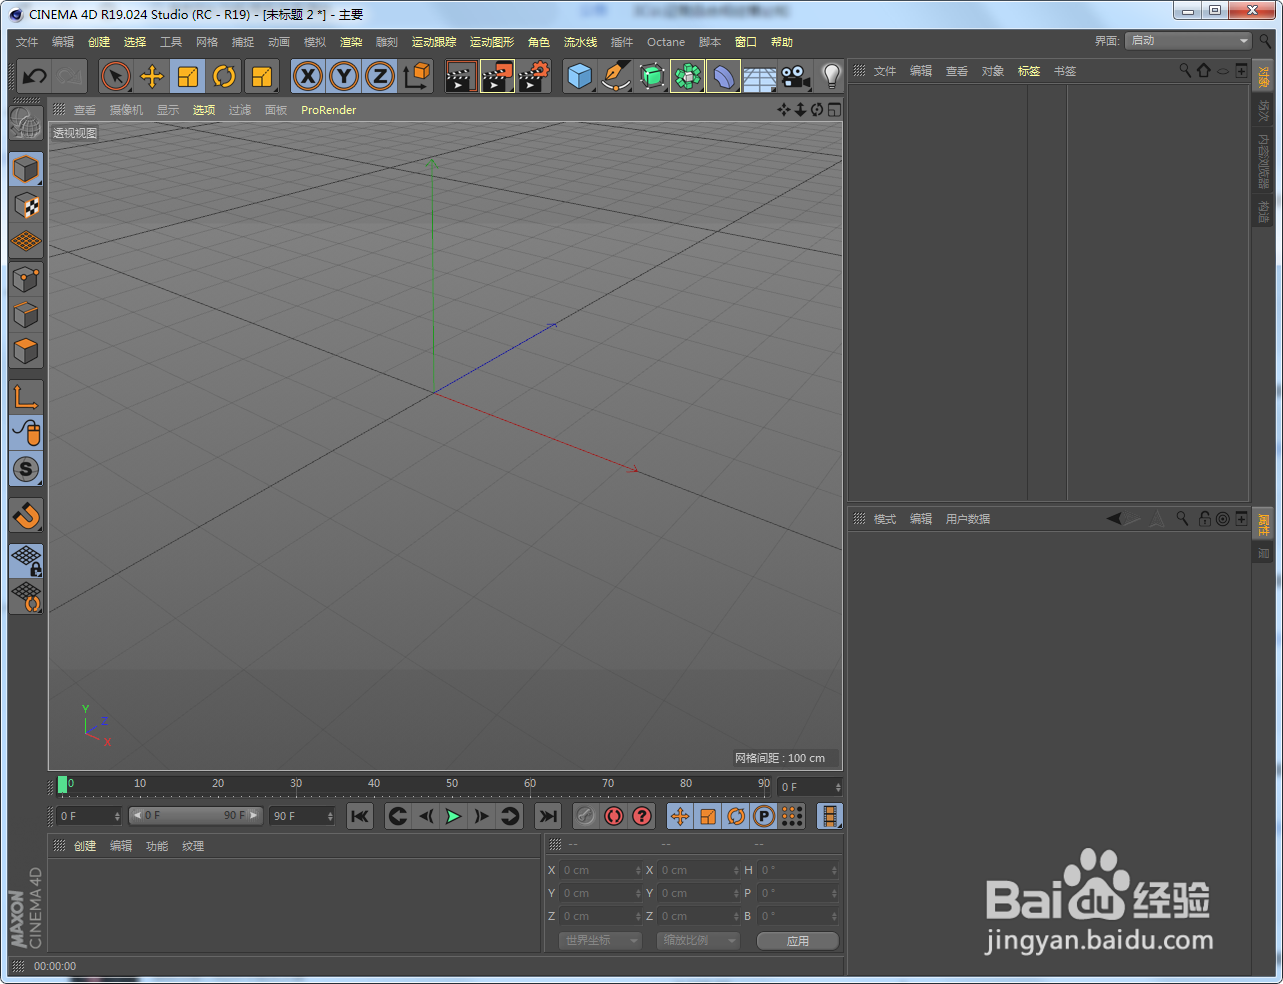This screenshot has width=1283, height=984.
Task: Click the Undo arrow icon
Action: [x=35, y=77]
